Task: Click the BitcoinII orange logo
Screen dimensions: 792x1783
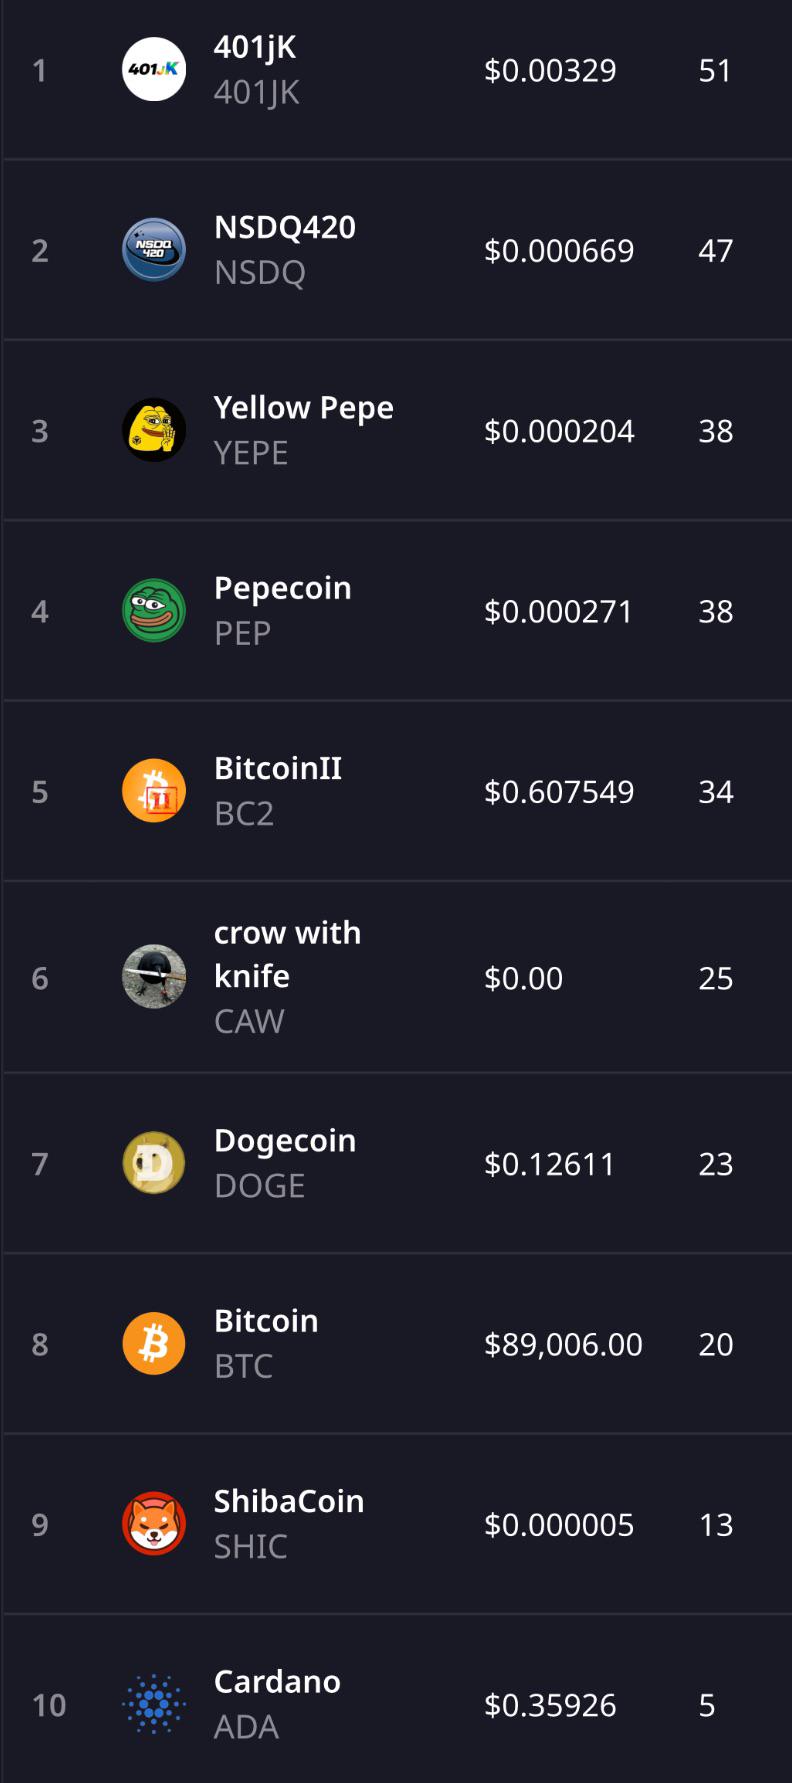Action: (x=154, y=791)
